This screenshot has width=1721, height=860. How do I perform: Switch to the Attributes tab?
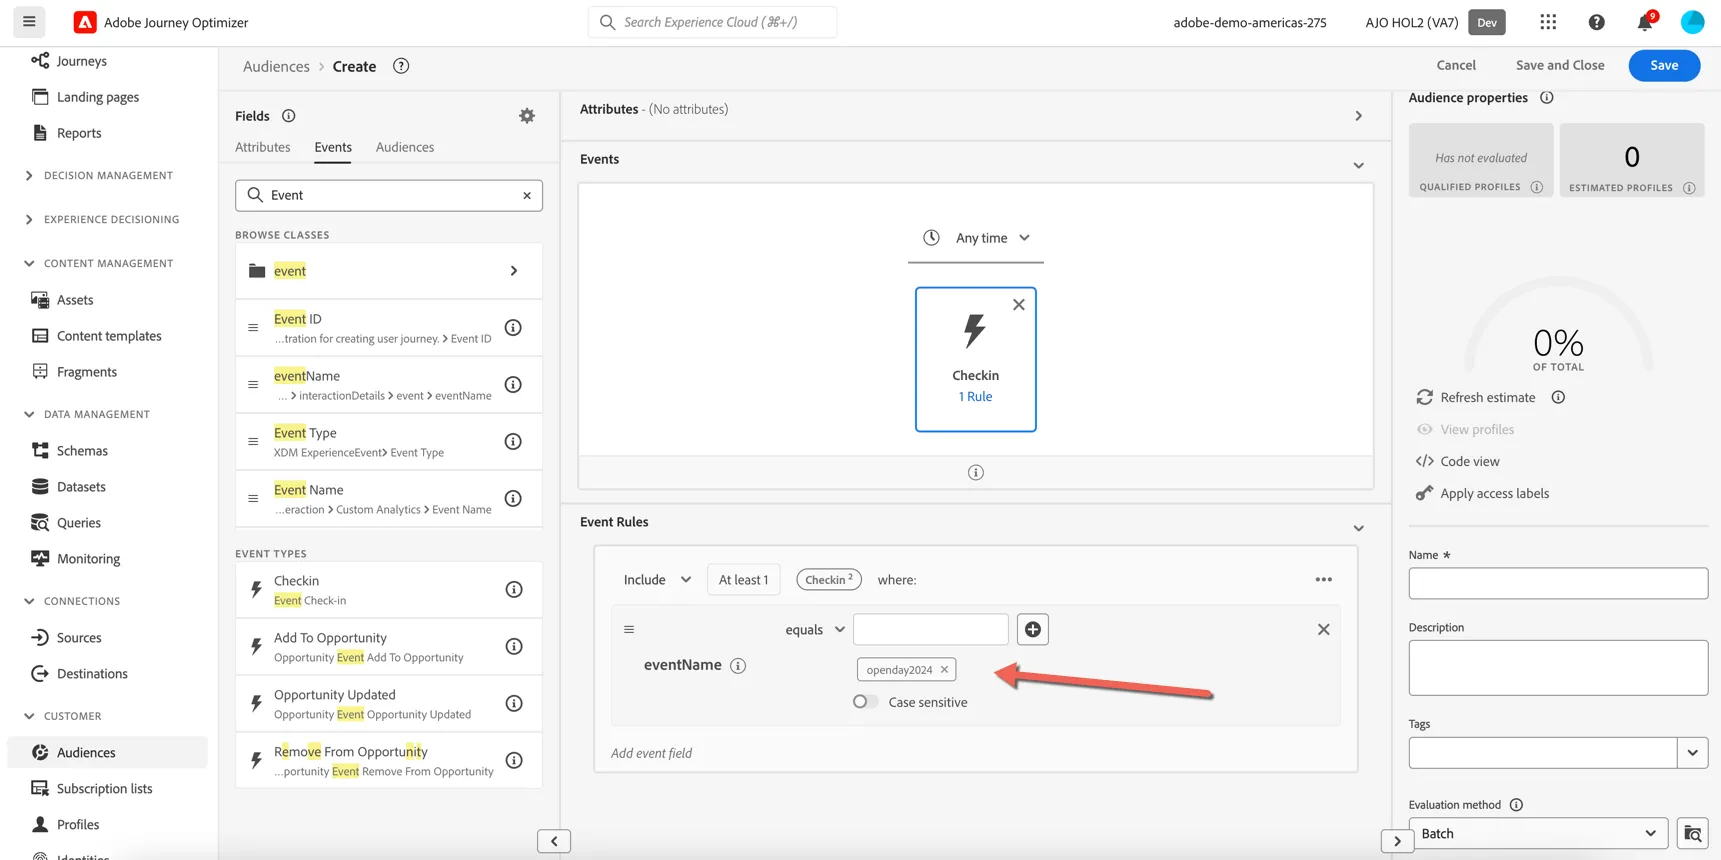[262, 147]
